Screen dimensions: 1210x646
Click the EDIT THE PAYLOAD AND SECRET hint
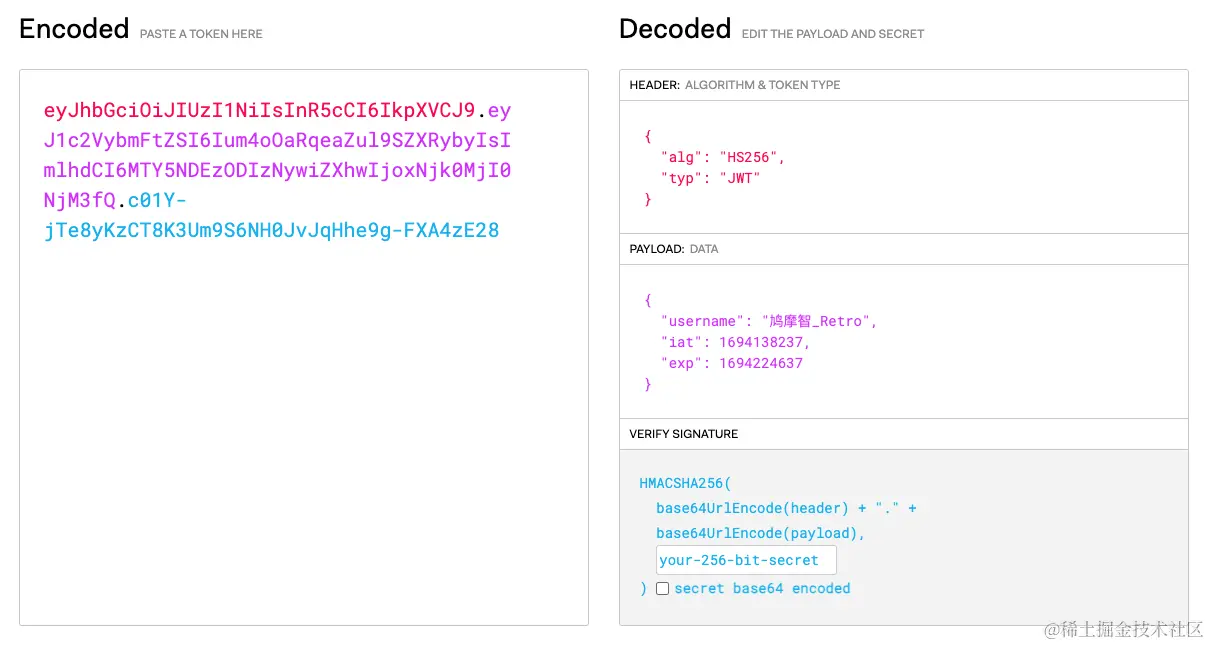(x=833, y=34)
